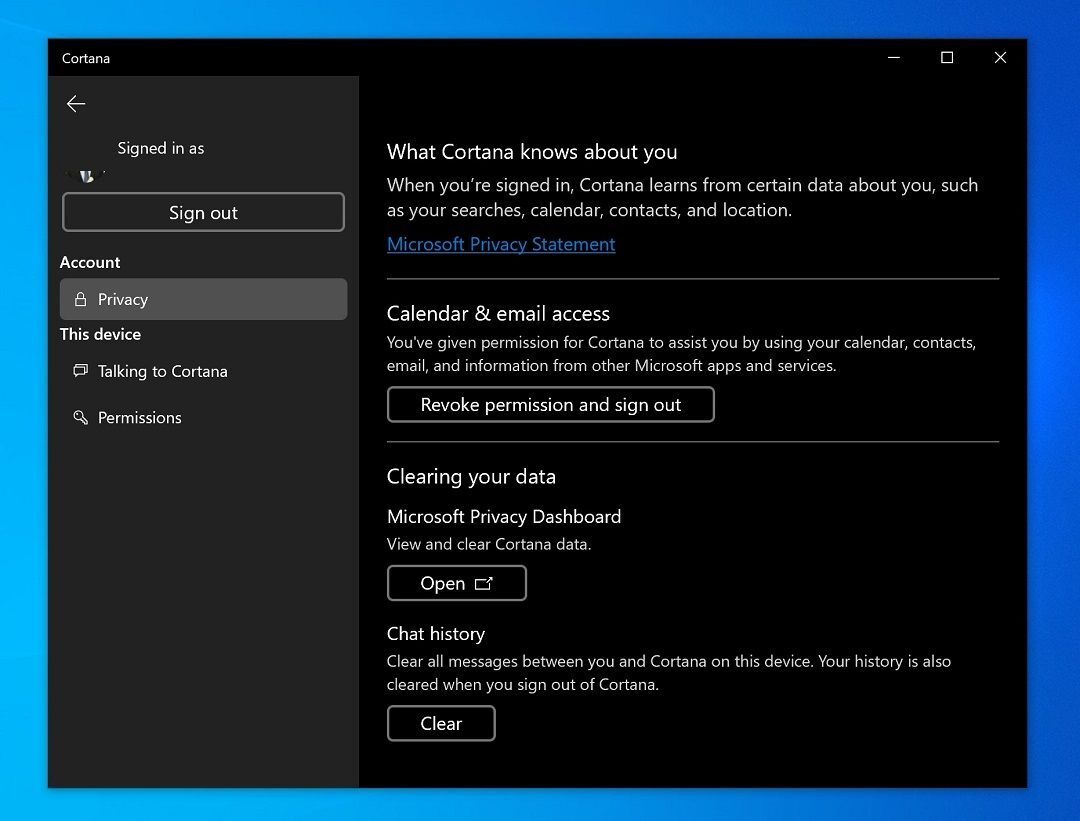Click the key icon next to Permissions
This screenshot has width=1080, height=821.
pos(81,418)
